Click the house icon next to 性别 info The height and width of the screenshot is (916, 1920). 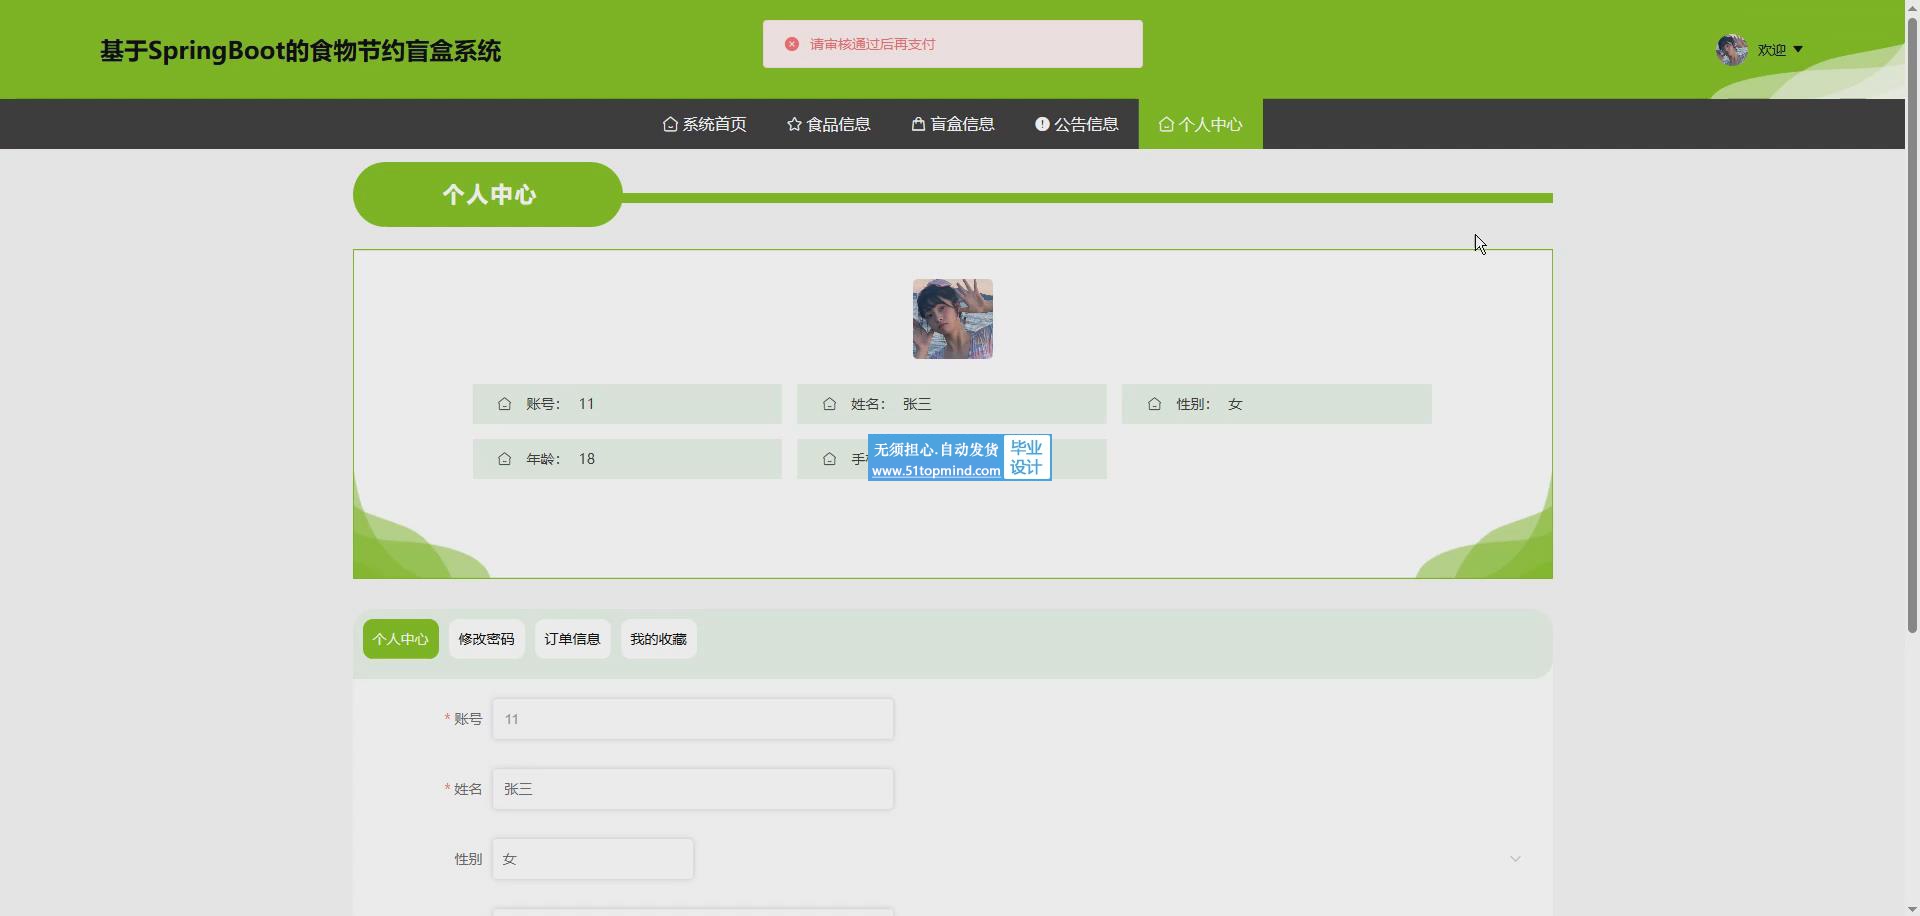(1154, 404)
